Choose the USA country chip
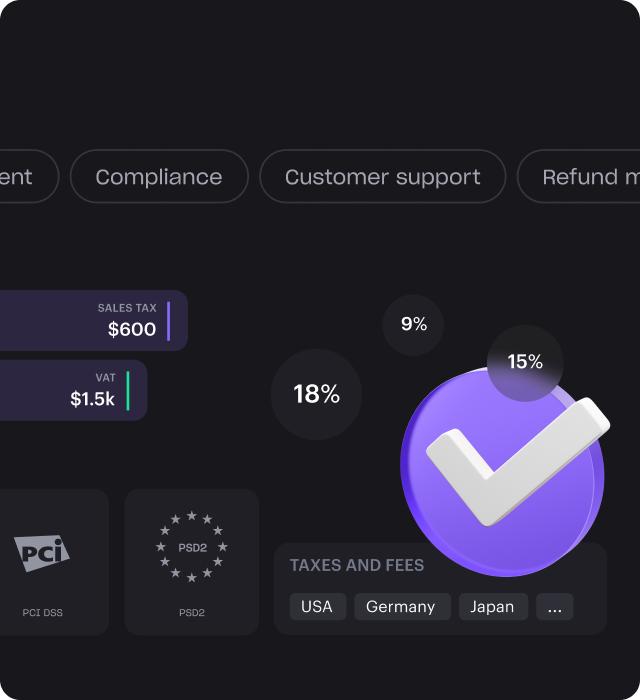Viewport: 640px width, 700px height. click(317, 606)
